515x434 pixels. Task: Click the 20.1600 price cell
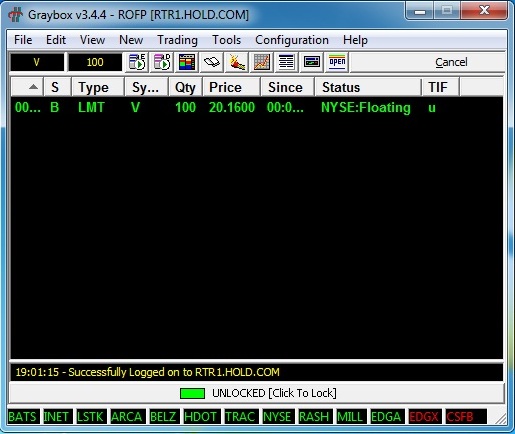(232, 107)
